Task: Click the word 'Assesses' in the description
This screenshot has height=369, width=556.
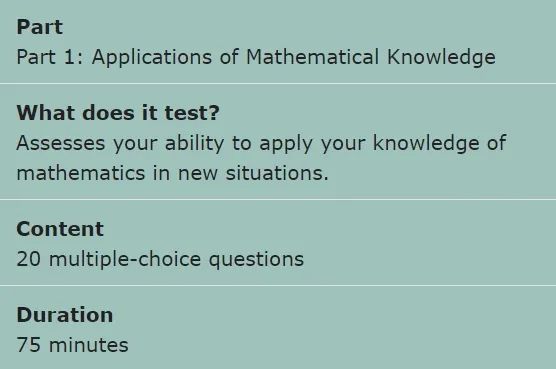Action: (x=61, y=143)
